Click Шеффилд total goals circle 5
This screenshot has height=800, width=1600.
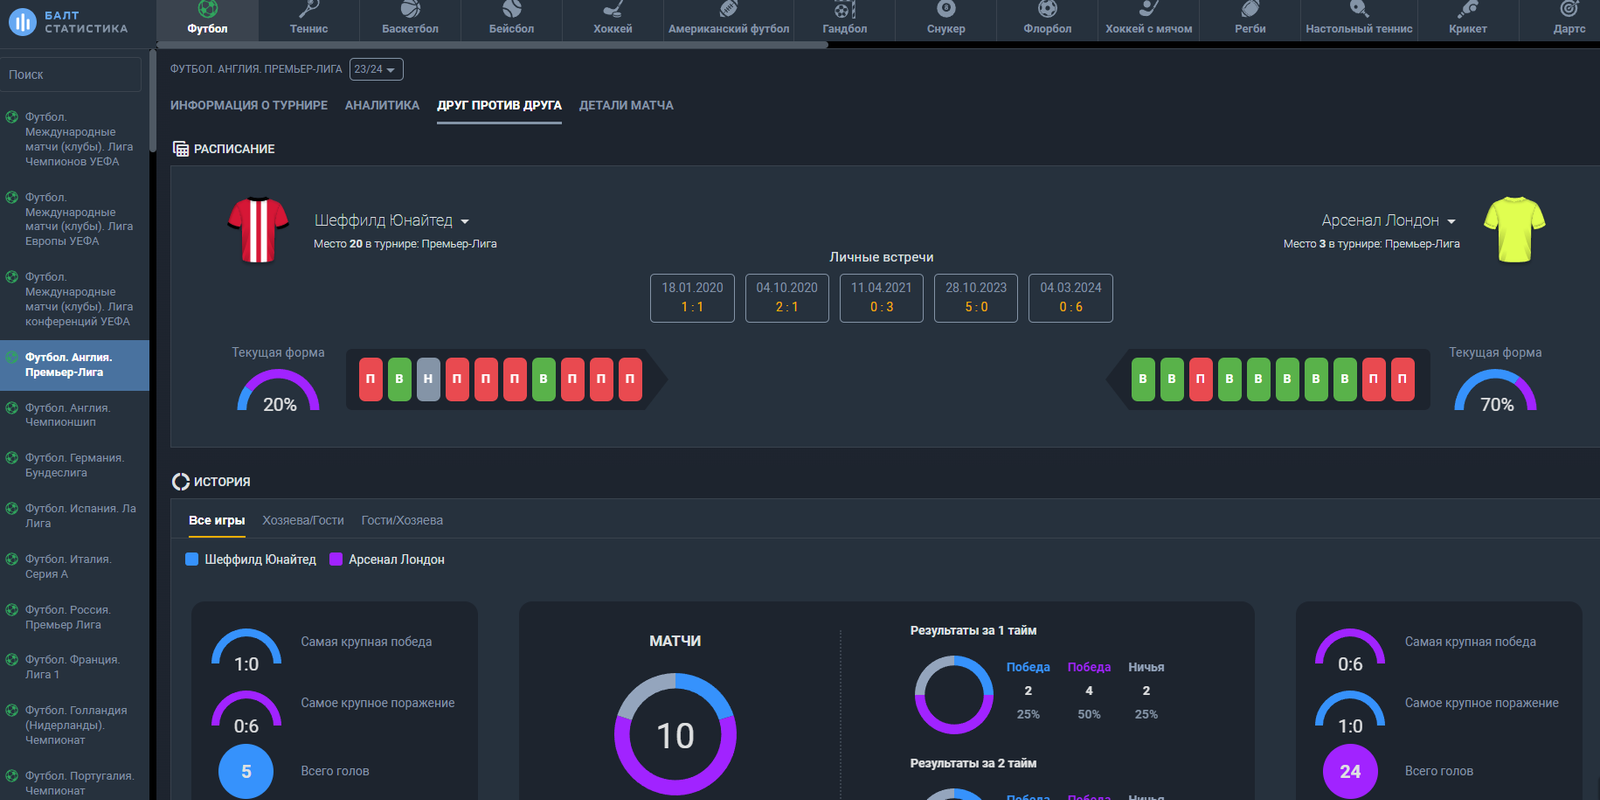coord(246,771)
